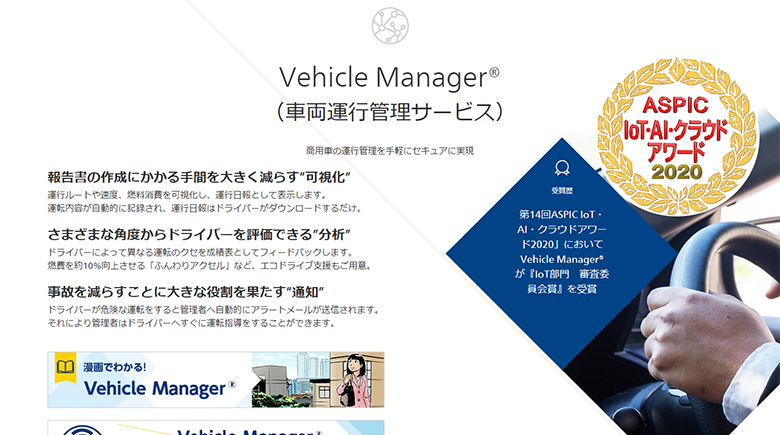The image size is (780, 435).
Task: Click the Vehicle Manager® page title
Action: pyautogui.click(x=389, y=78)
